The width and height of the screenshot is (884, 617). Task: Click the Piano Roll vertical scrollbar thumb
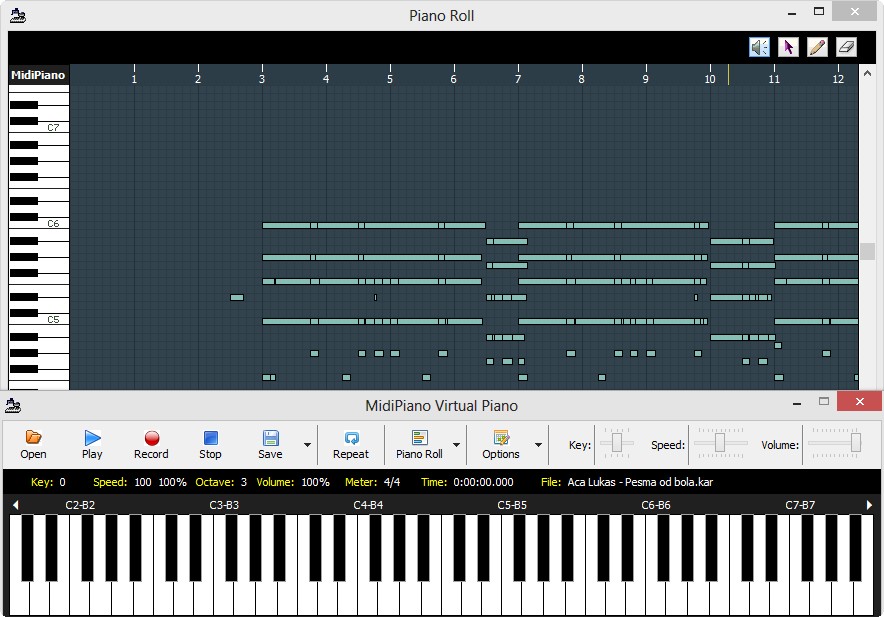point(867,252)
